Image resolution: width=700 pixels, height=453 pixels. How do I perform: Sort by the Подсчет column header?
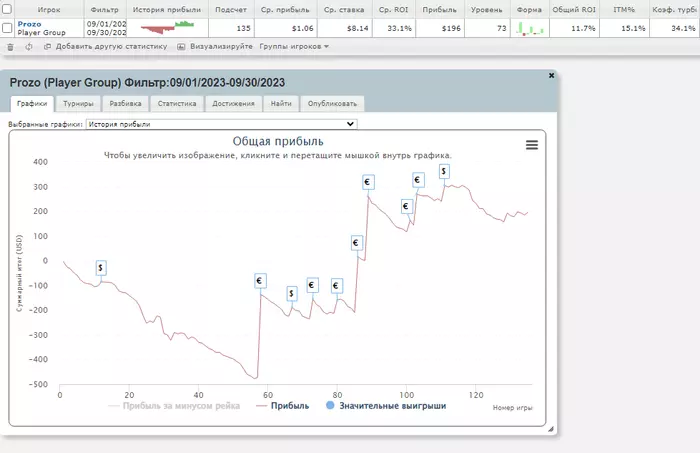(231, 9)
